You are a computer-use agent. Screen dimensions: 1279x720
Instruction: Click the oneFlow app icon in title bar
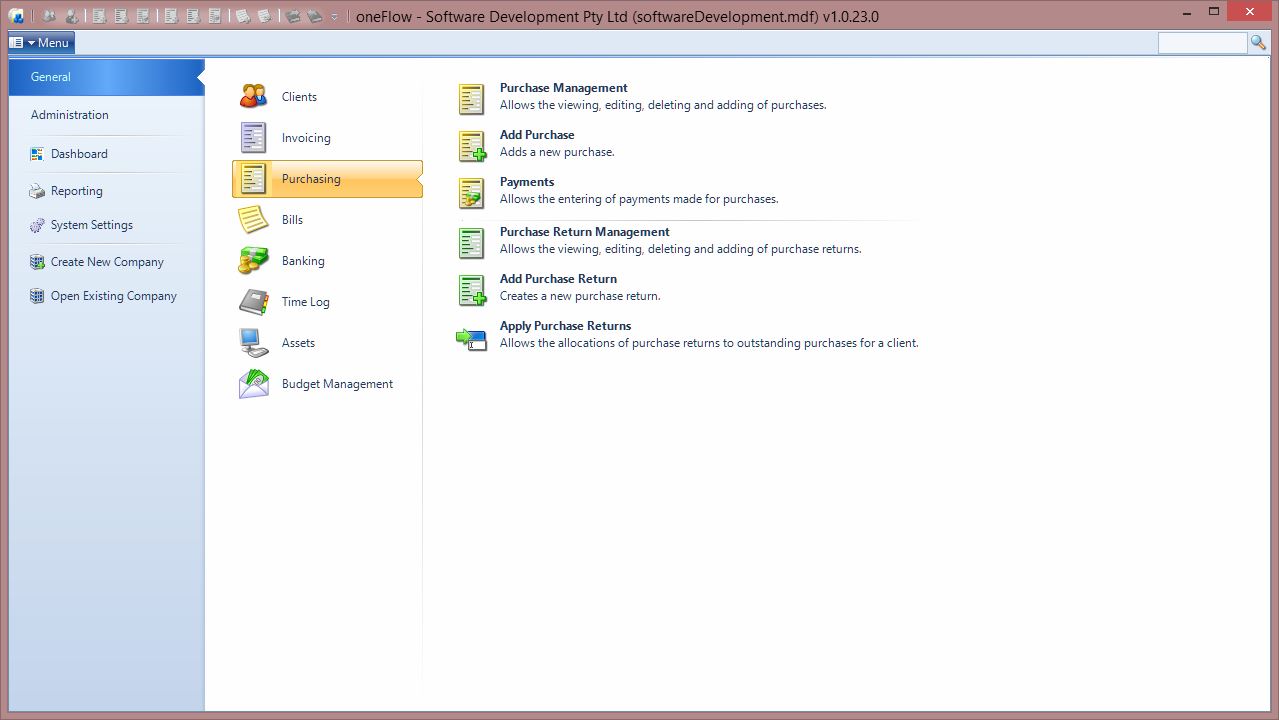(x=16, y=16)
